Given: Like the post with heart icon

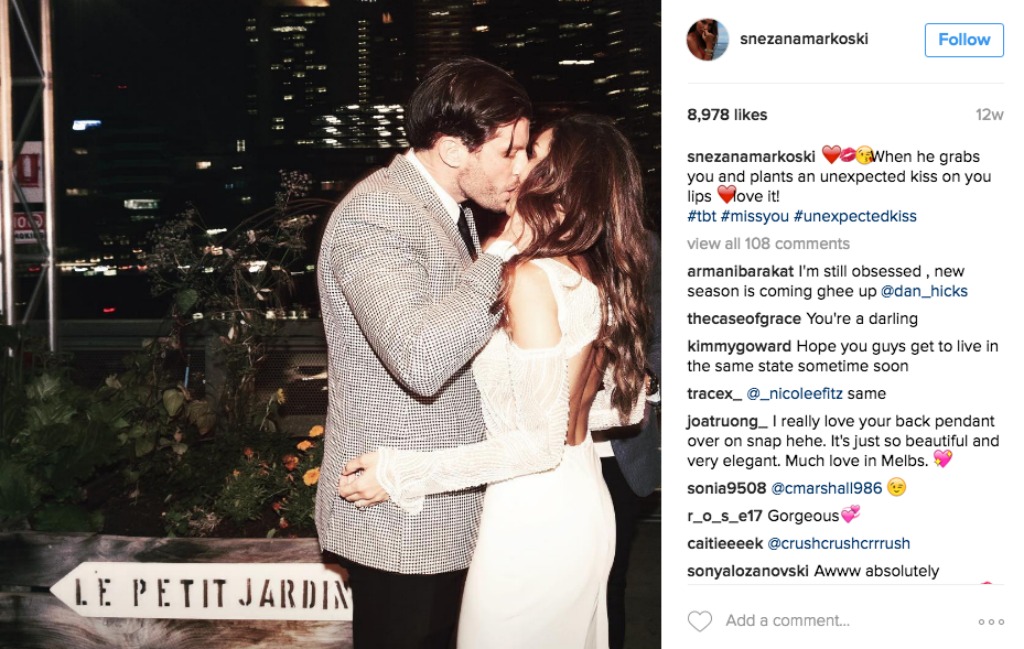Looking at the screenshot, I should coord(699,621).
